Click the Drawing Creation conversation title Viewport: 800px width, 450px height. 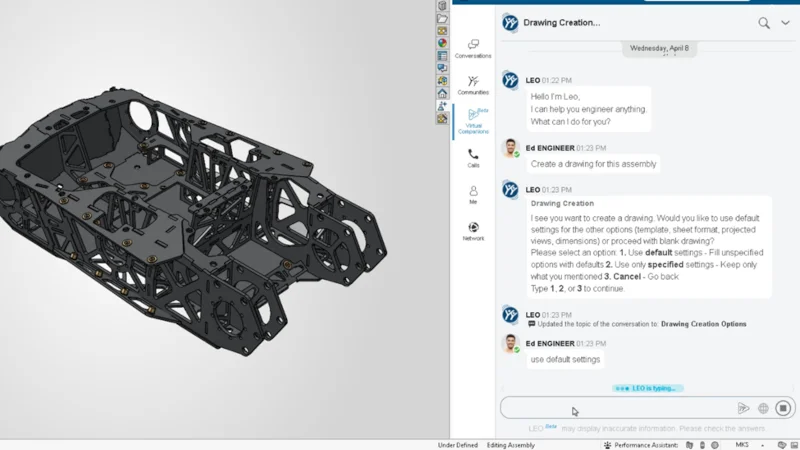(561, 23)
